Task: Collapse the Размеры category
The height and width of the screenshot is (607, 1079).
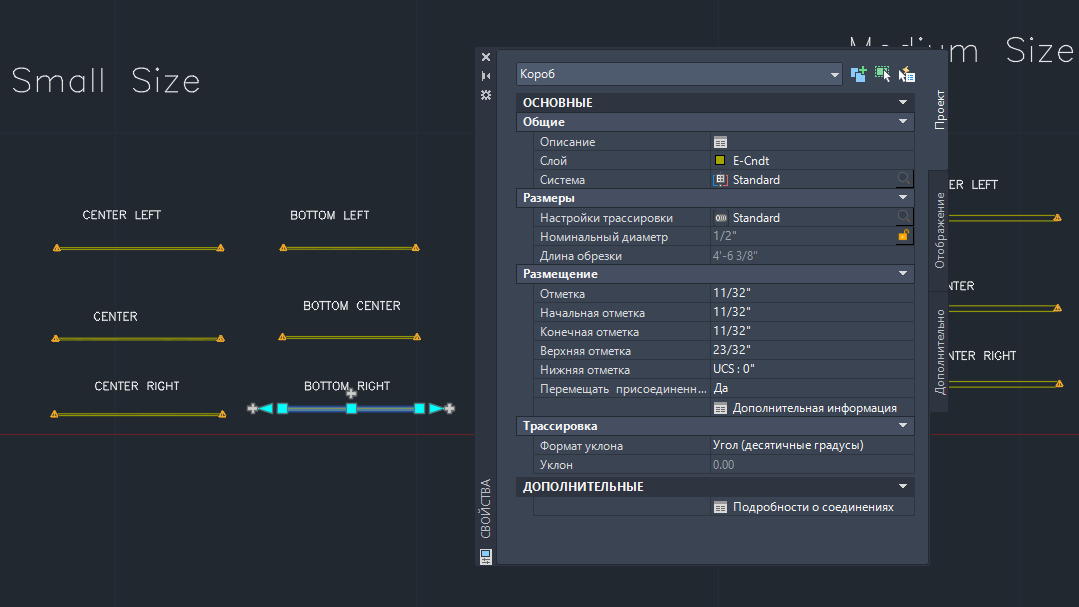Action: [903, 198]
